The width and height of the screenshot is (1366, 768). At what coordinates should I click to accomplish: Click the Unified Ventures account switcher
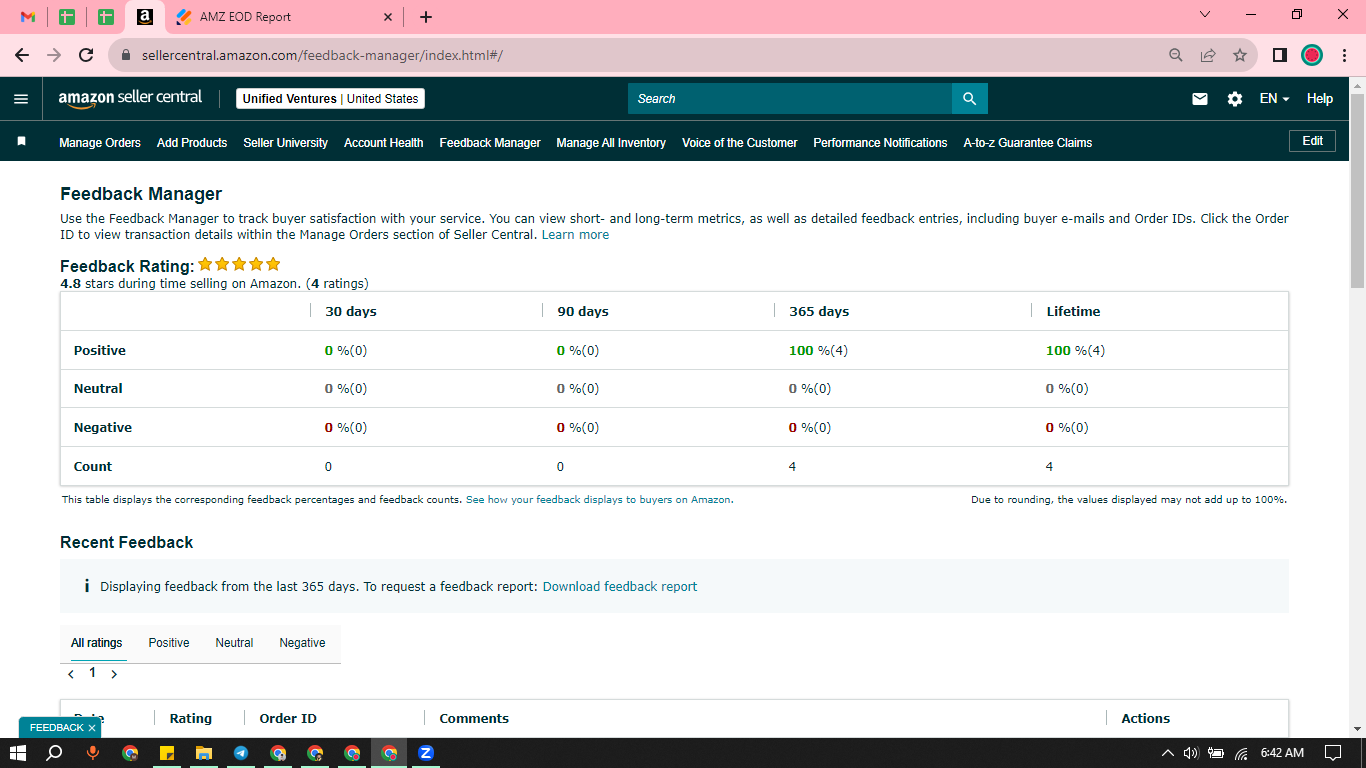pos(331,99)
